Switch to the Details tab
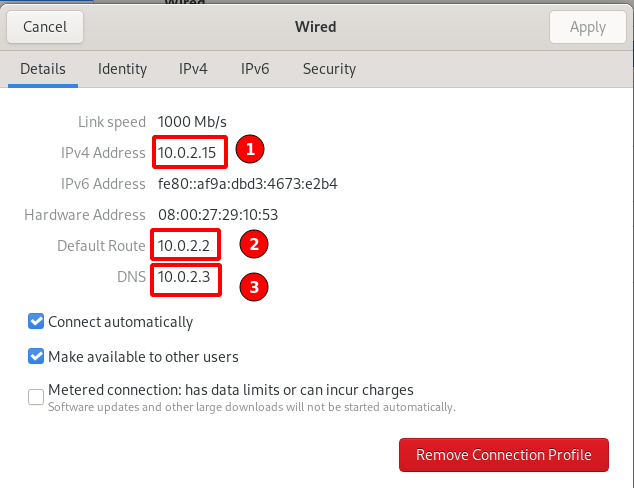This screenshot has width=634, height=488. [x=43, y=69]
